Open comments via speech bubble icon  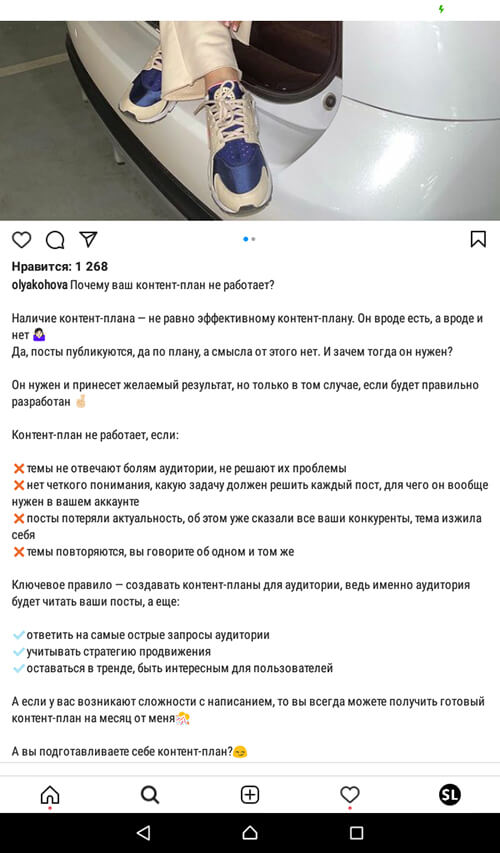coord(55,240)
